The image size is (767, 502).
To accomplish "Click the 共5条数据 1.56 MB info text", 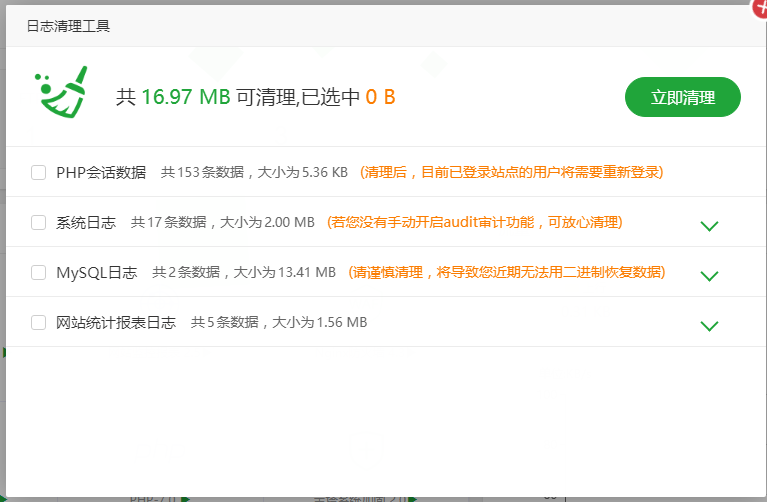I will coord(279,322).
